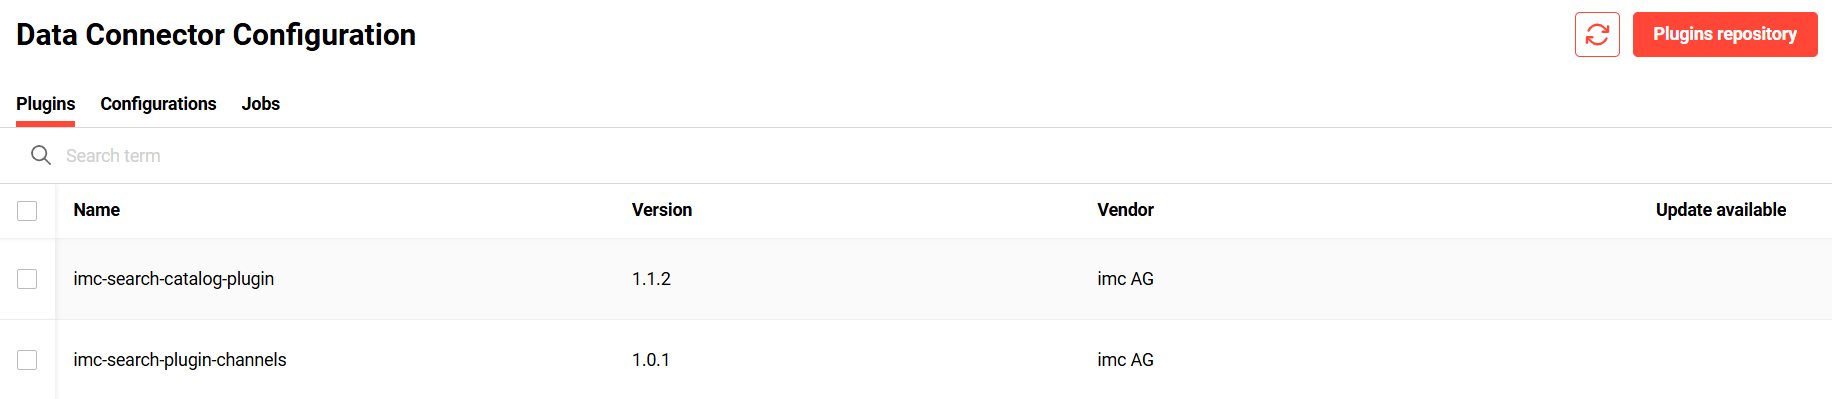Viewport: 1832px width, 399px height.
Task: Click imc AG vendor of channels plugin
Action: pos(1125,360)
